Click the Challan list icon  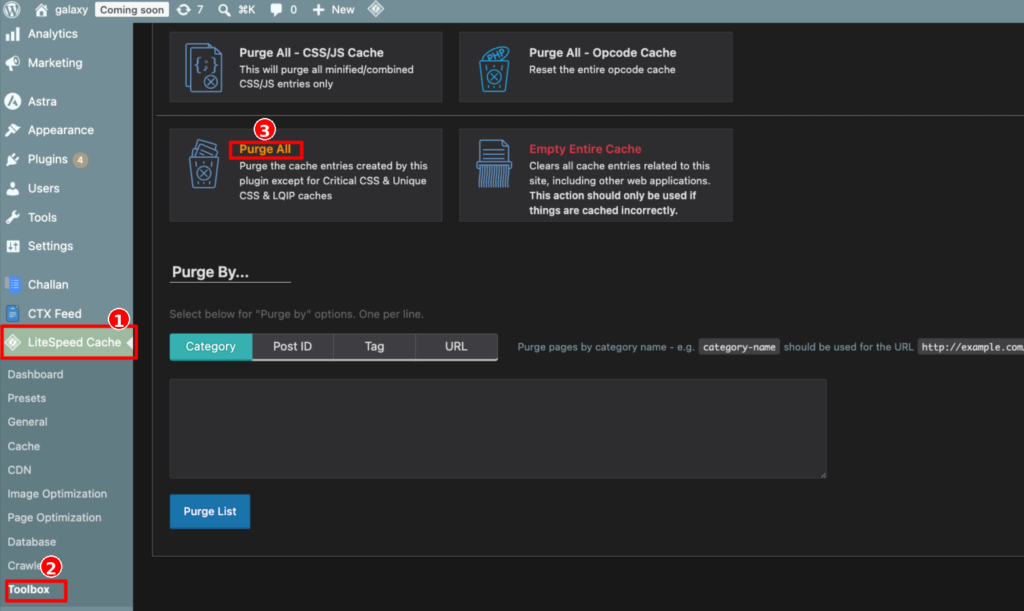[x=12, y=284]
